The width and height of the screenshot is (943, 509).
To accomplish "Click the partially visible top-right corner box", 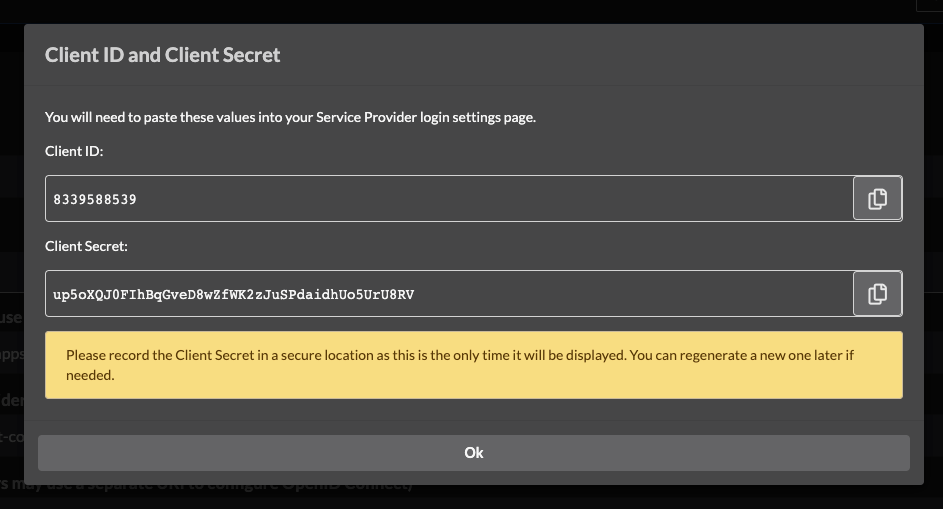I will click(x=929, y=5).
